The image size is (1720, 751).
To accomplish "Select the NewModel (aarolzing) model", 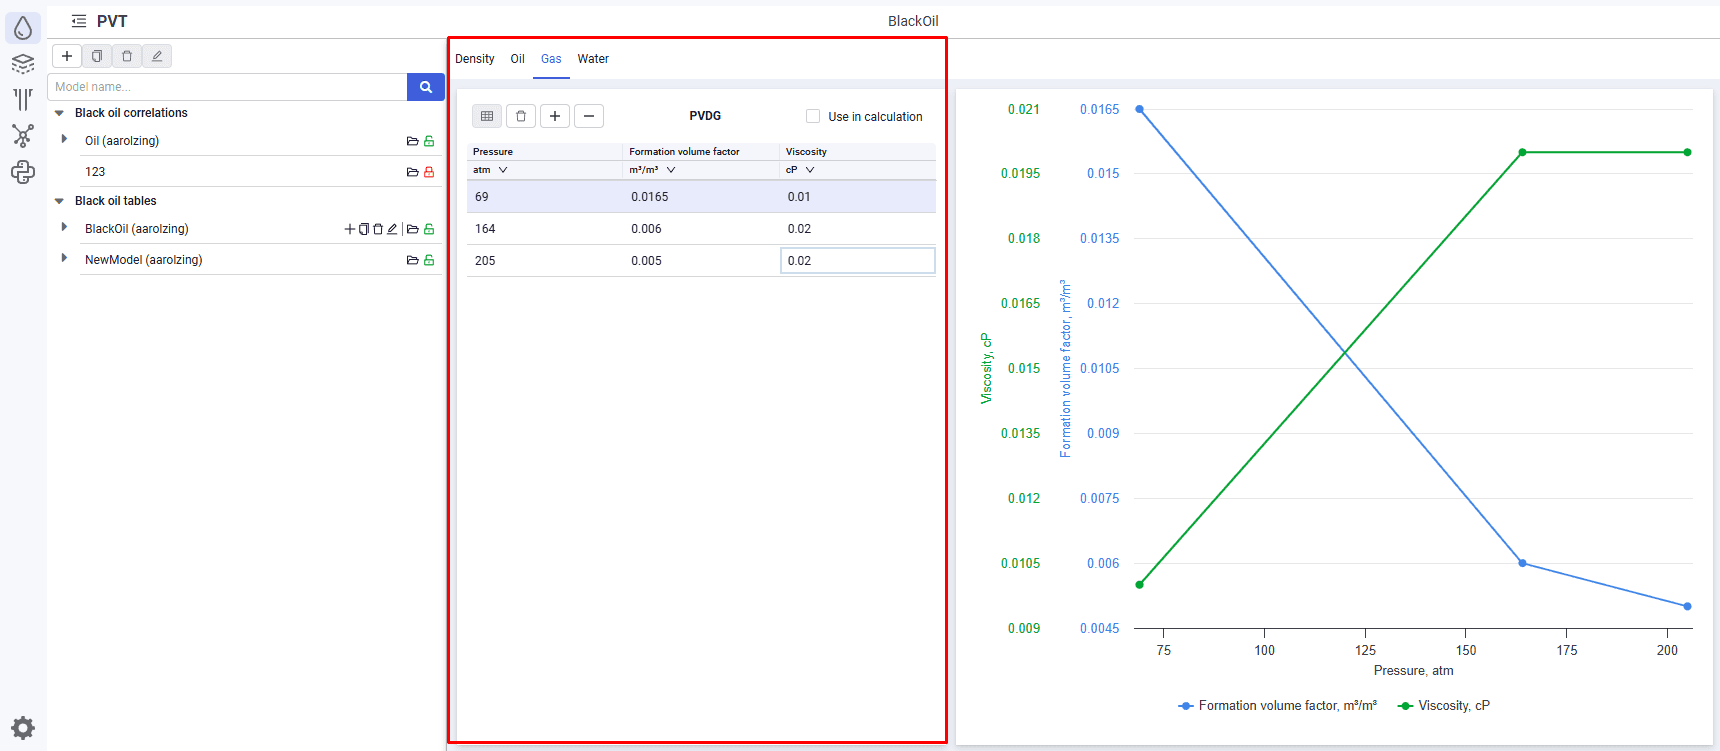I will click(x=144, y=260).
